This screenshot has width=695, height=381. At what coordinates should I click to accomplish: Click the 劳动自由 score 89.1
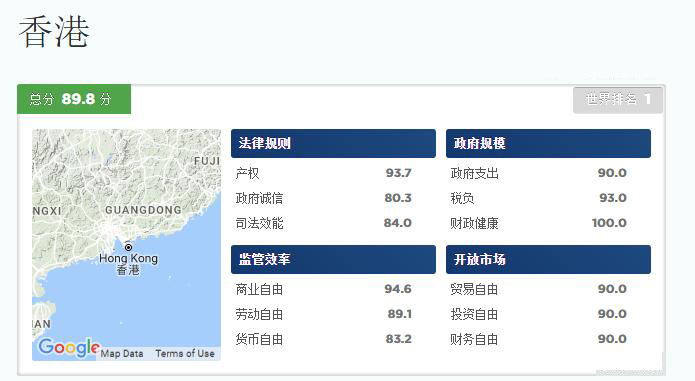399,314
